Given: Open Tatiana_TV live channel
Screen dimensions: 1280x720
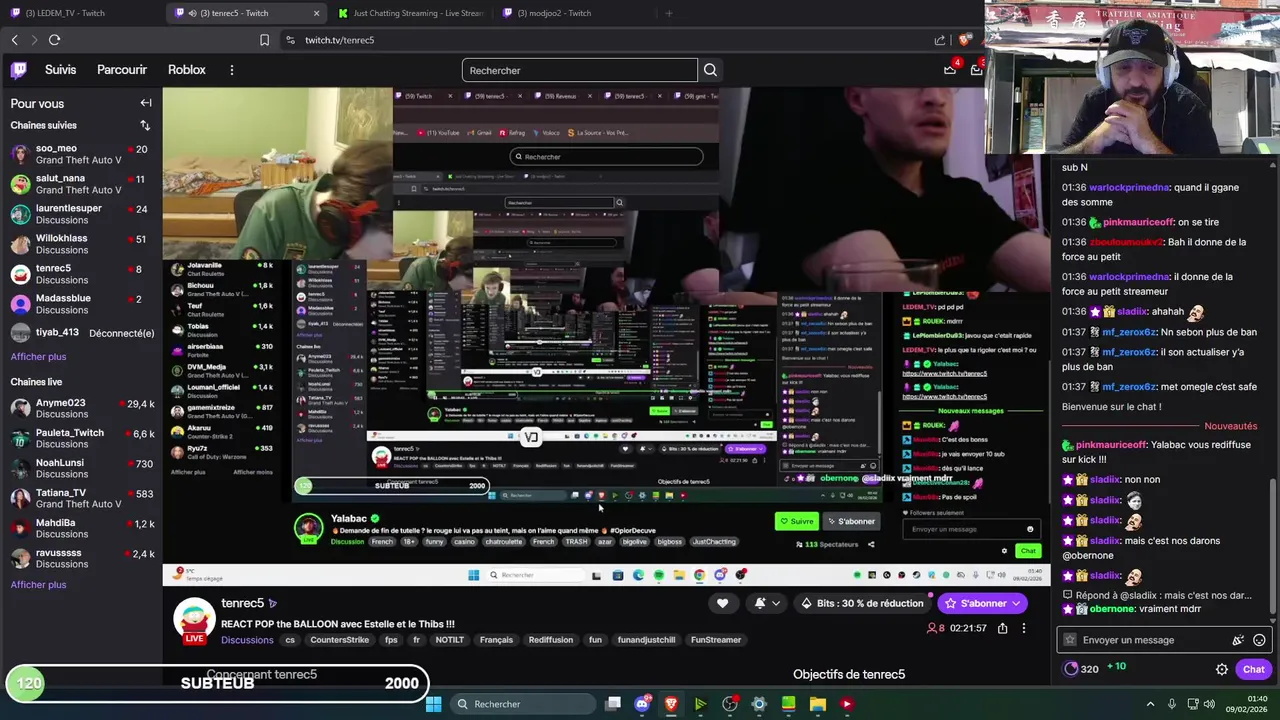Looking at the screenshot, I should click(x=80, y=498).
